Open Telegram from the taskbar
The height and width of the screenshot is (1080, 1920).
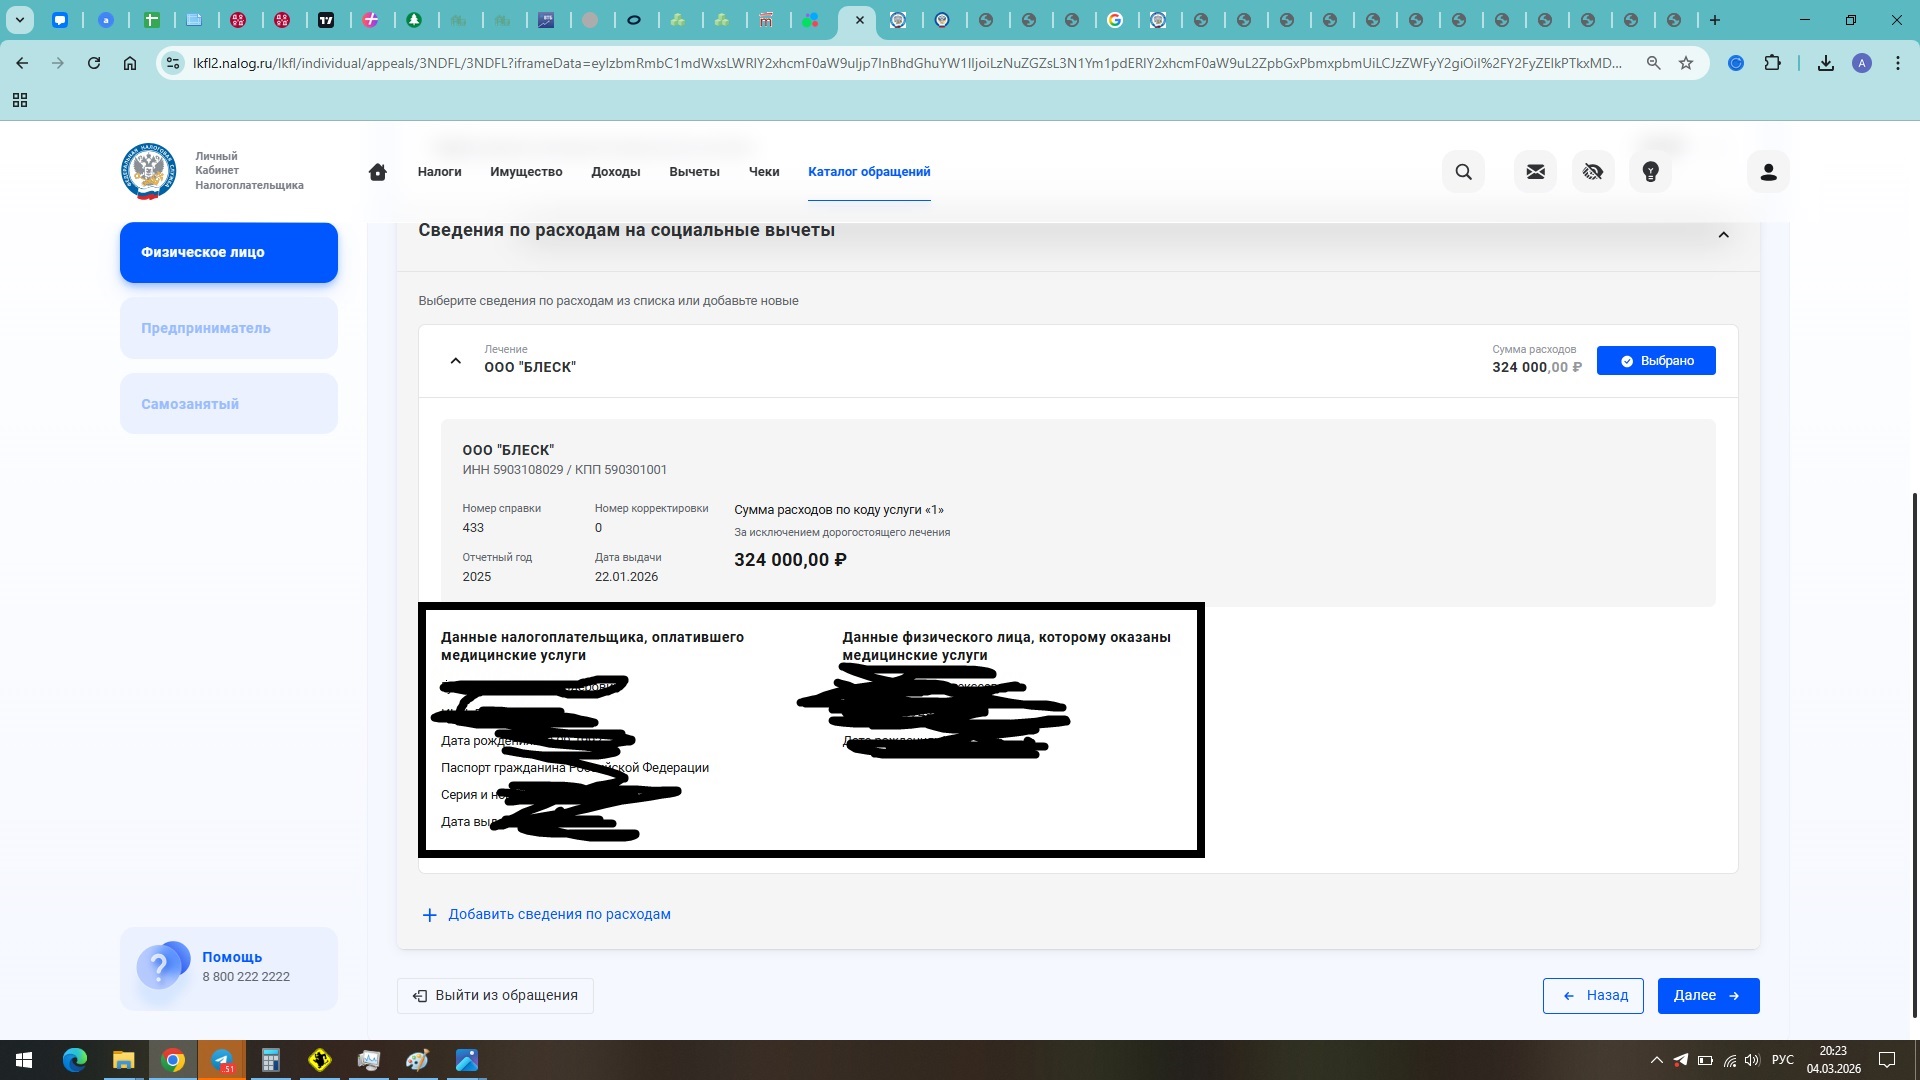[222, 1060]
